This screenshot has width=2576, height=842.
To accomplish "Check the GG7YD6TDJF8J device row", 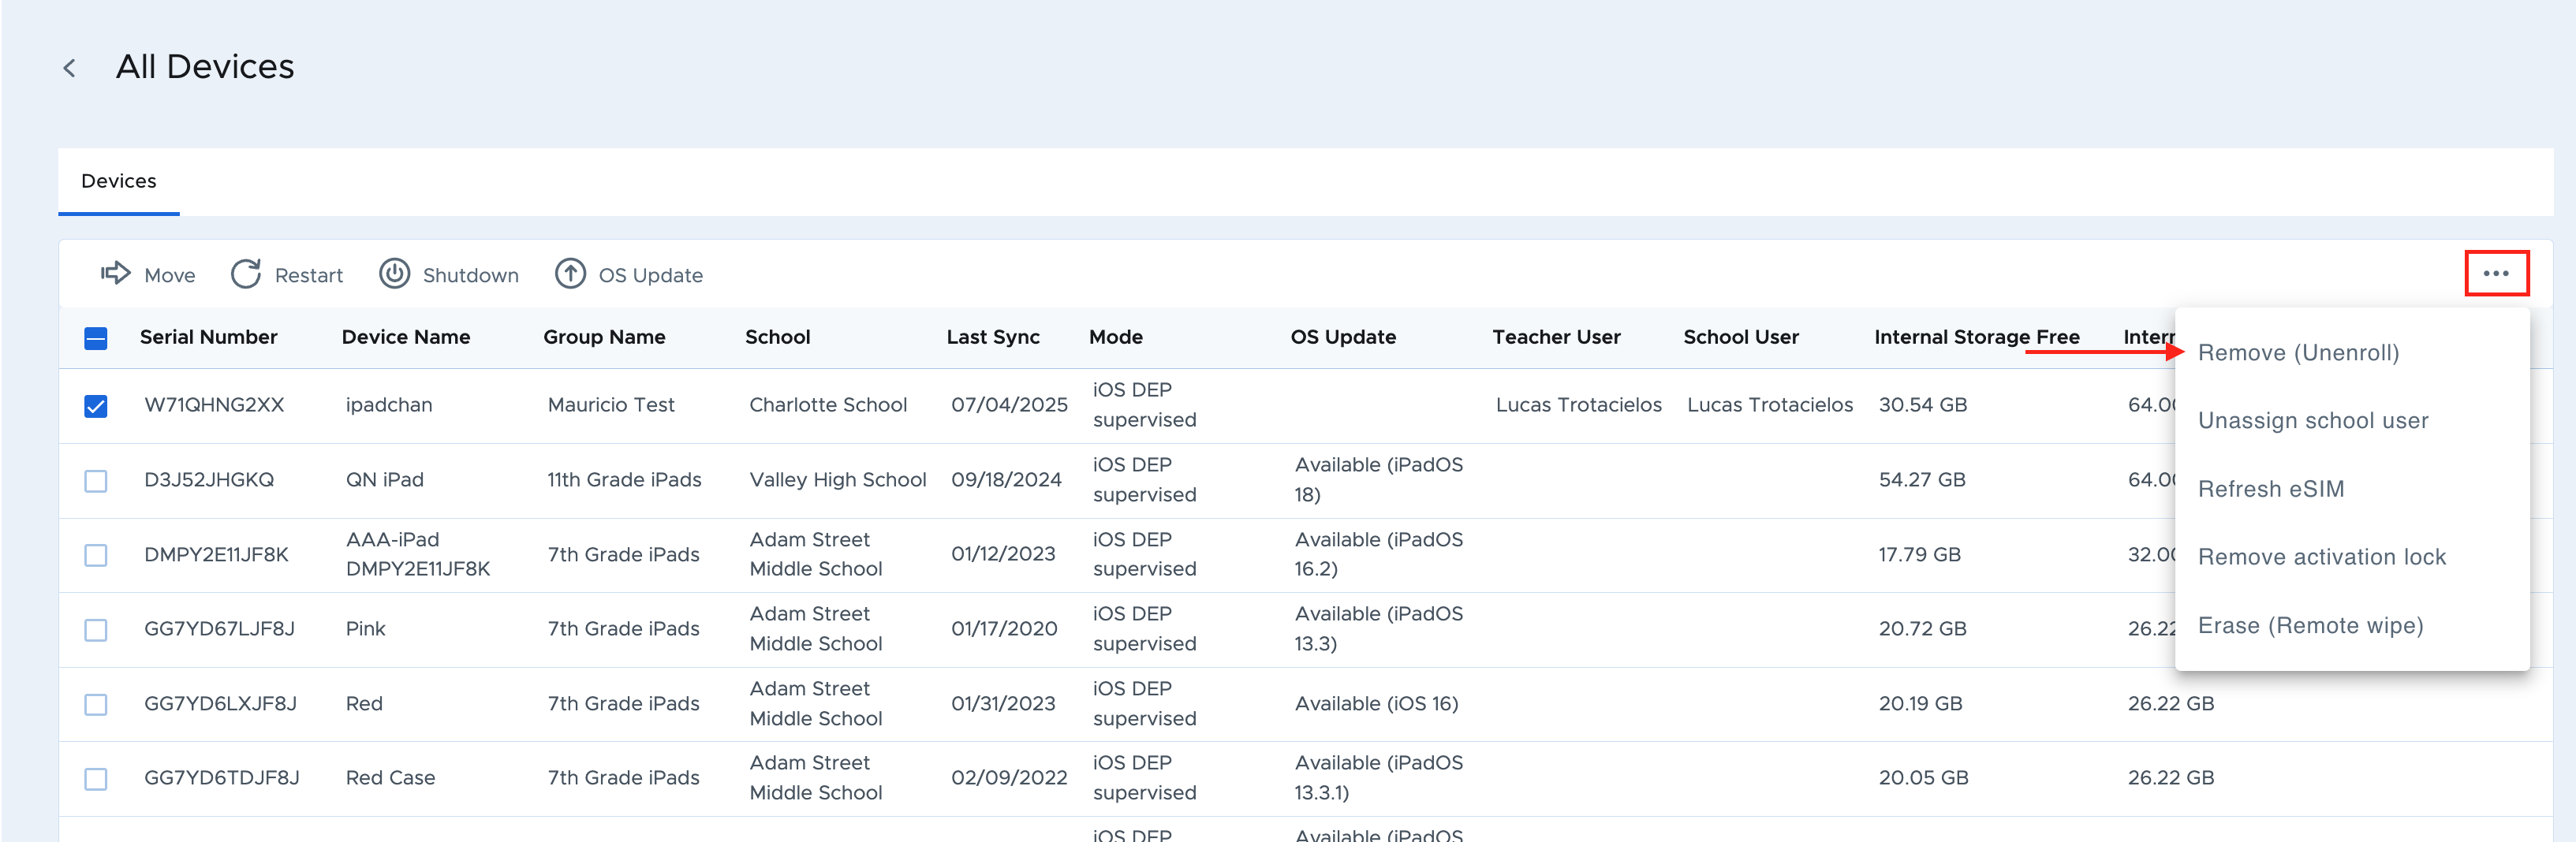I will [x=96, y=779].
